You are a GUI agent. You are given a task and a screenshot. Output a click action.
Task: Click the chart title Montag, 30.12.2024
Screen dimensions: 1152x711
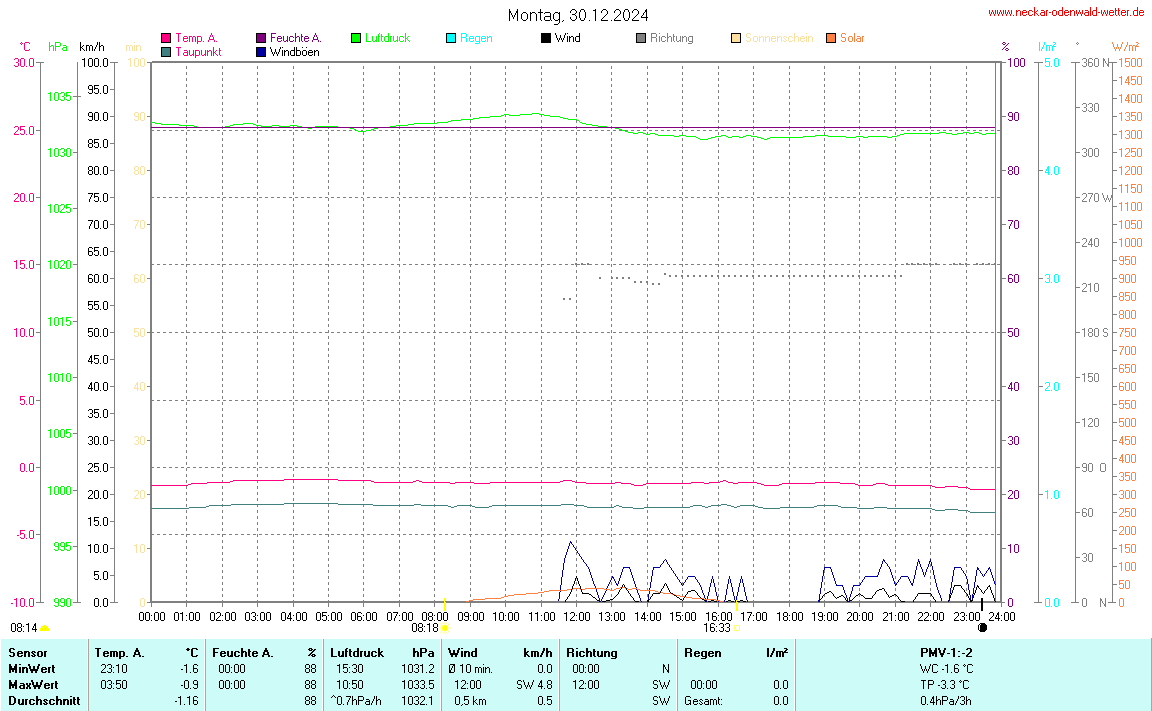click(x=577, y=15)
